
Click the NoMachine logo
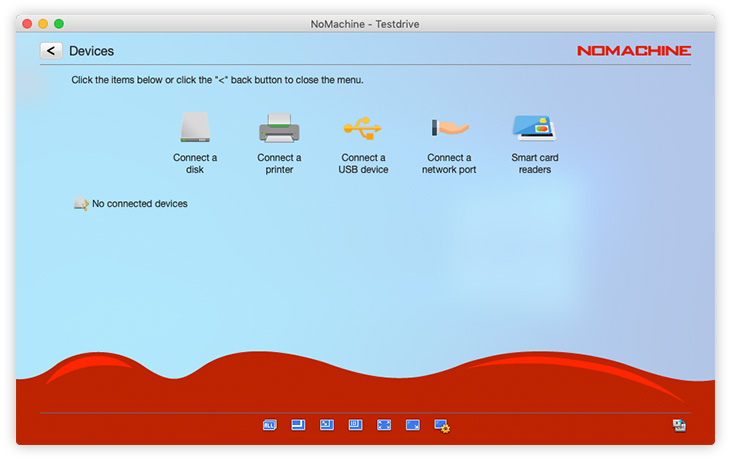click(633, 51)
